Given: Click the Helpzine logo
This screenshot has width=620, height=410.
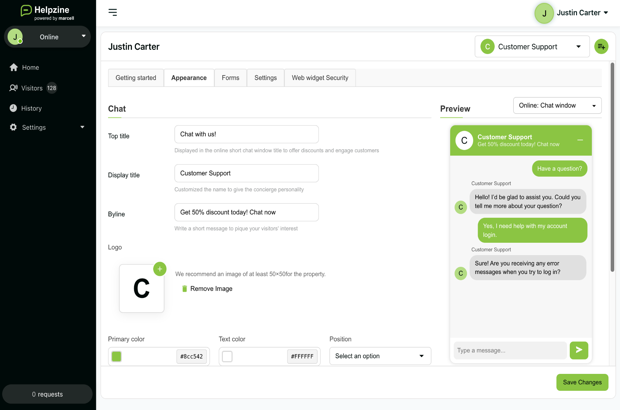Looking at the screenshot, I should coord(48,12).
